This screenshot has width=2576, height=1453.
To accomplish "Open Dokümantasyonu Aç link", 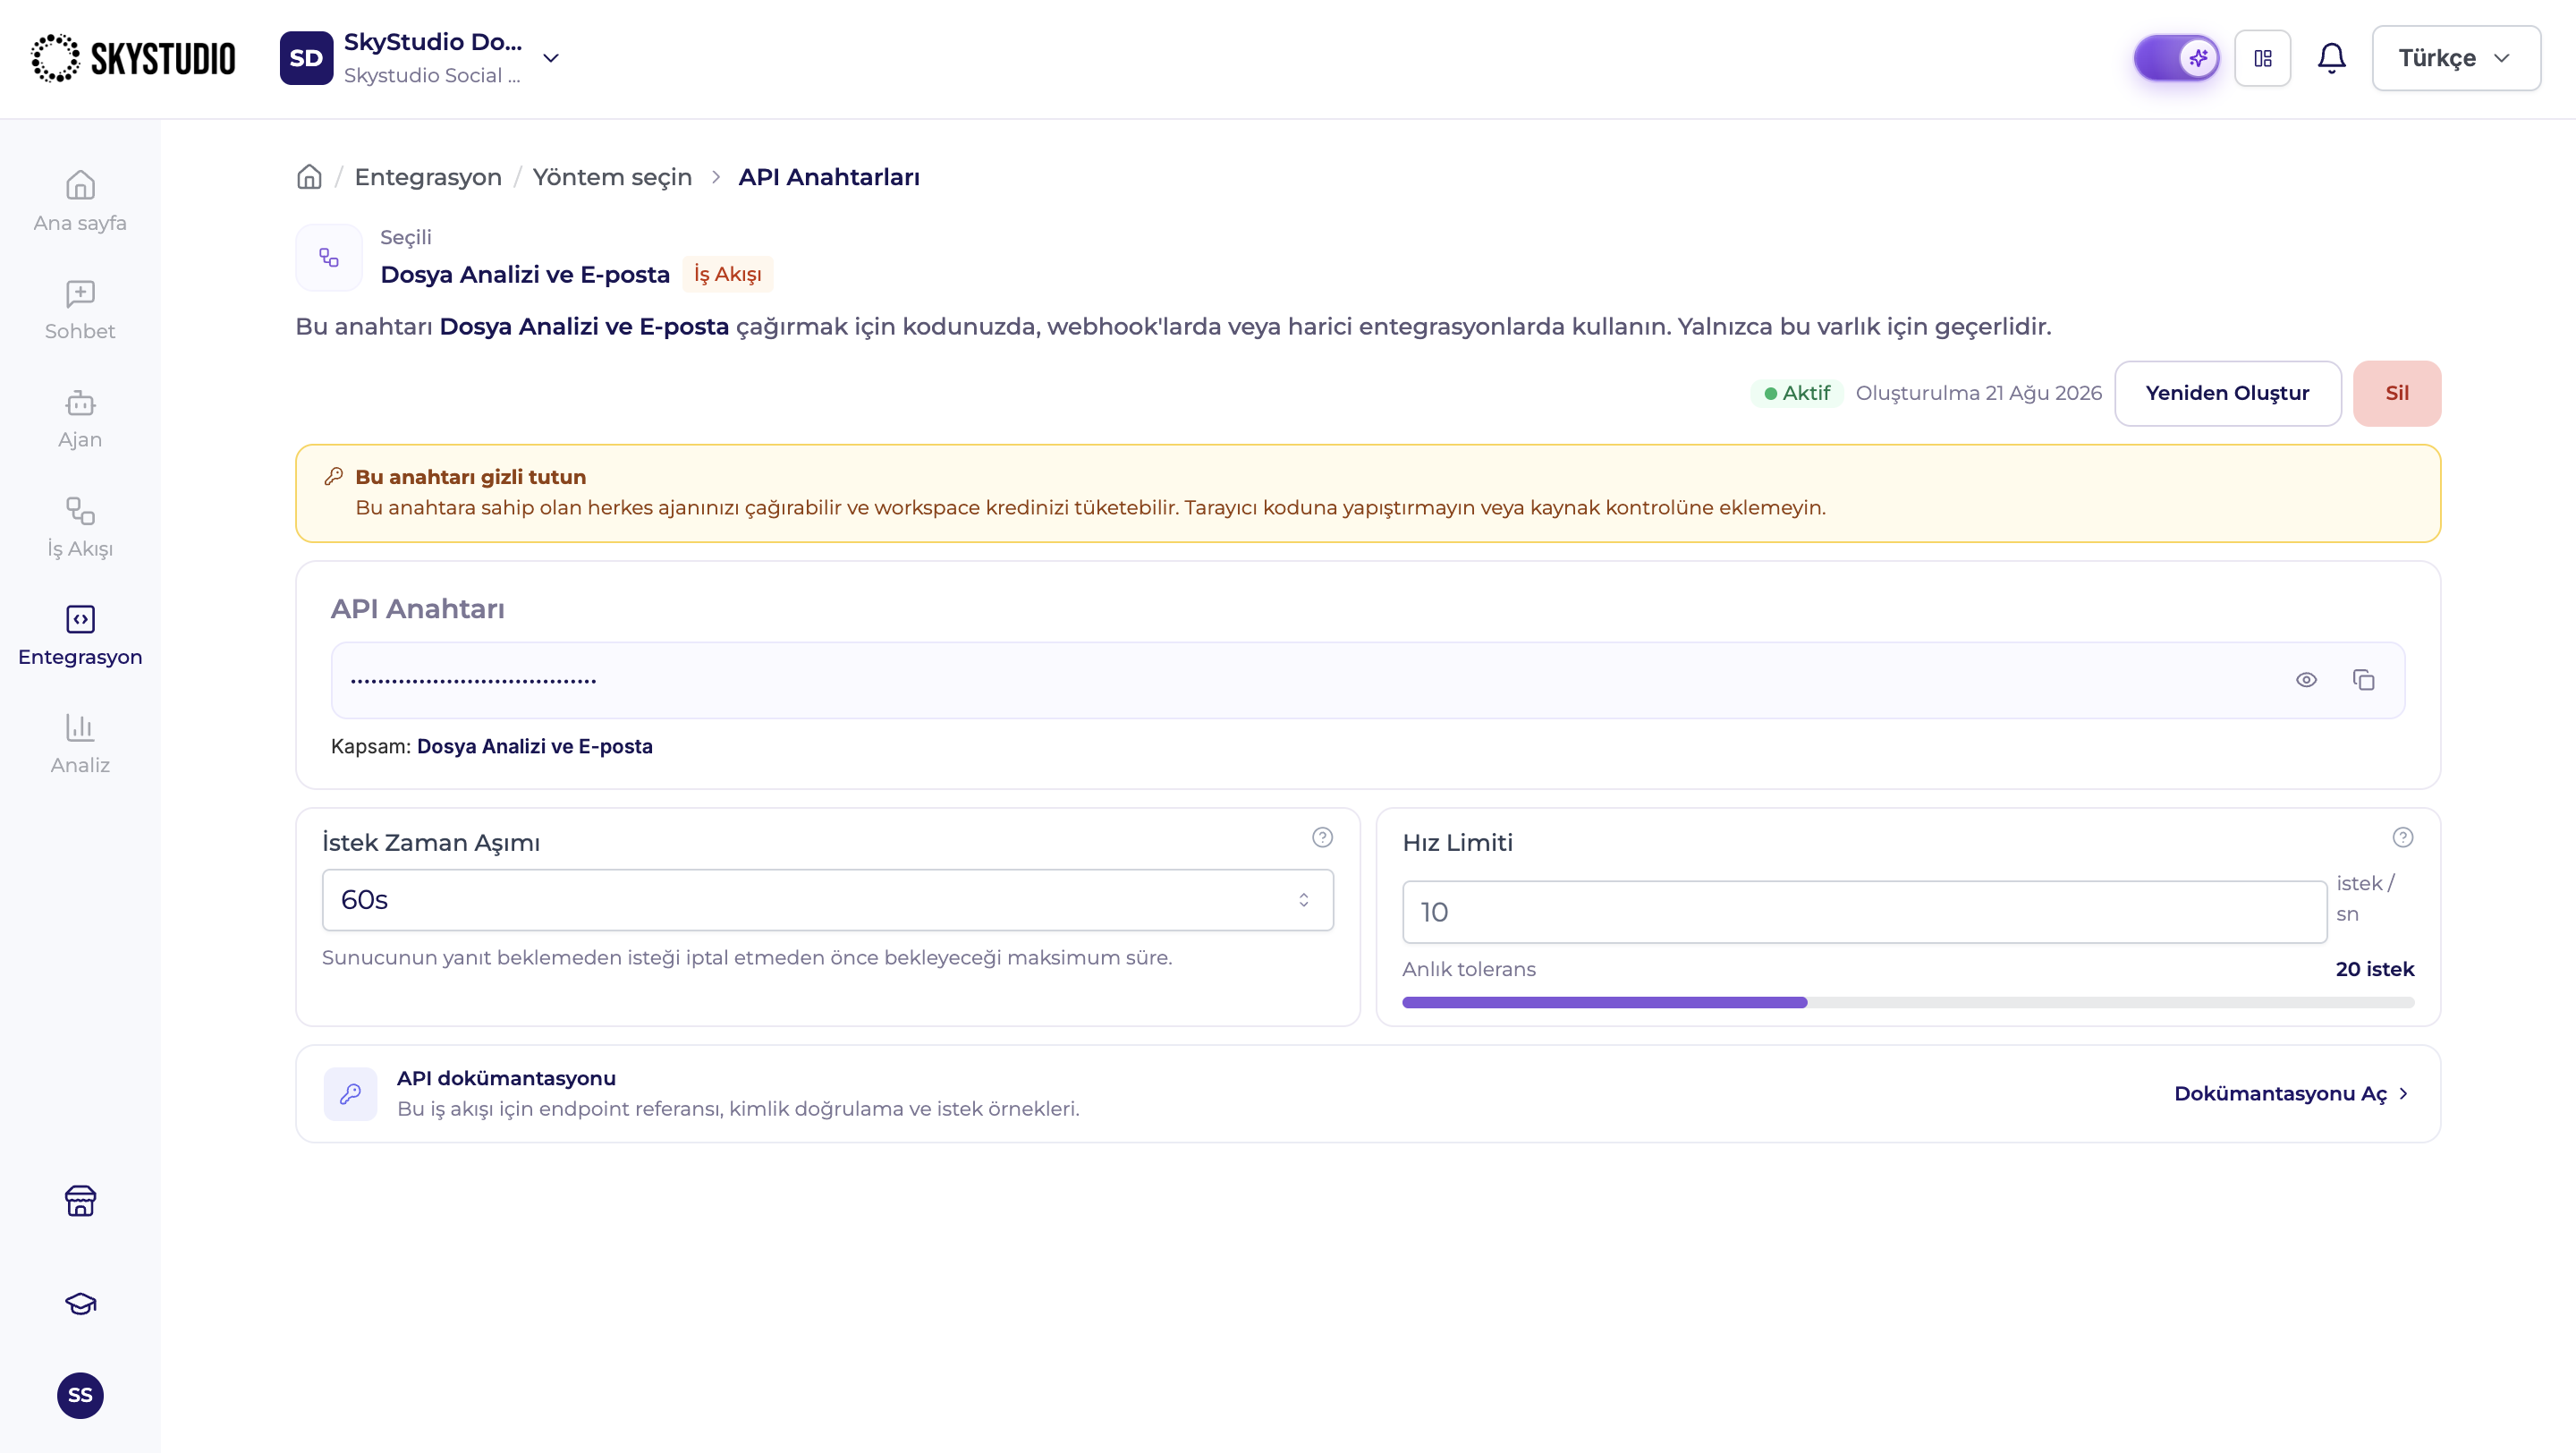I will 2293,1094.
